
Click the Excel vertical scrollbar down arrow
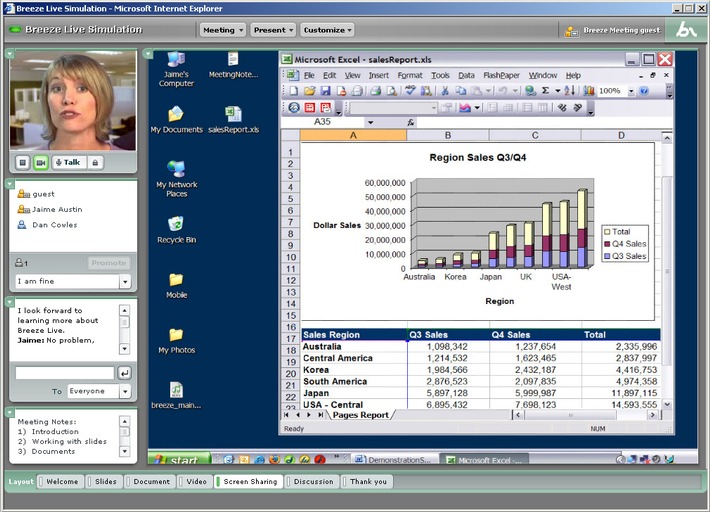tap(667, 404)
